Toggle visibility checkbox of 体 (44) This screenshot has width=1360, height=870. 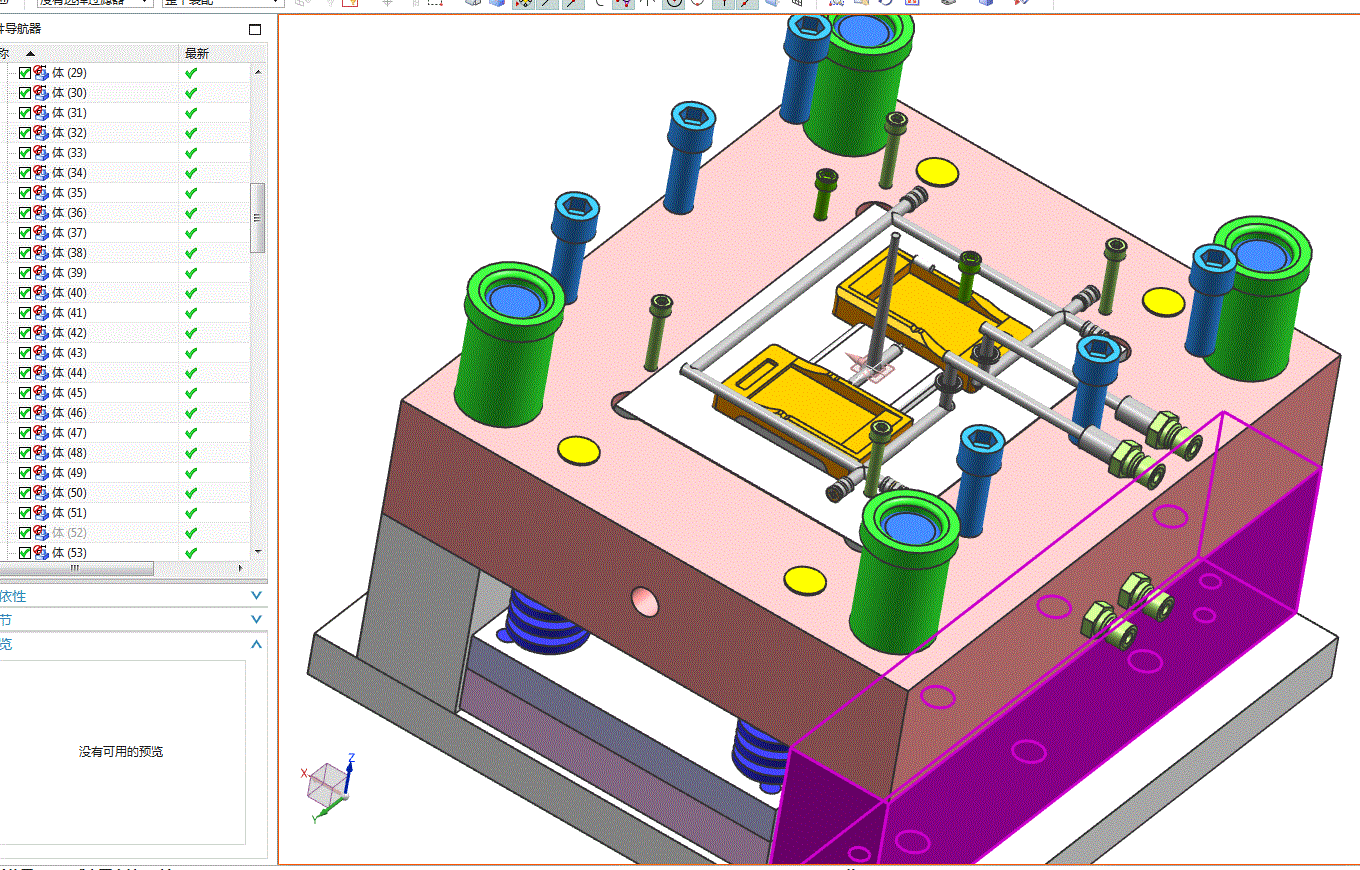point(25,373)
